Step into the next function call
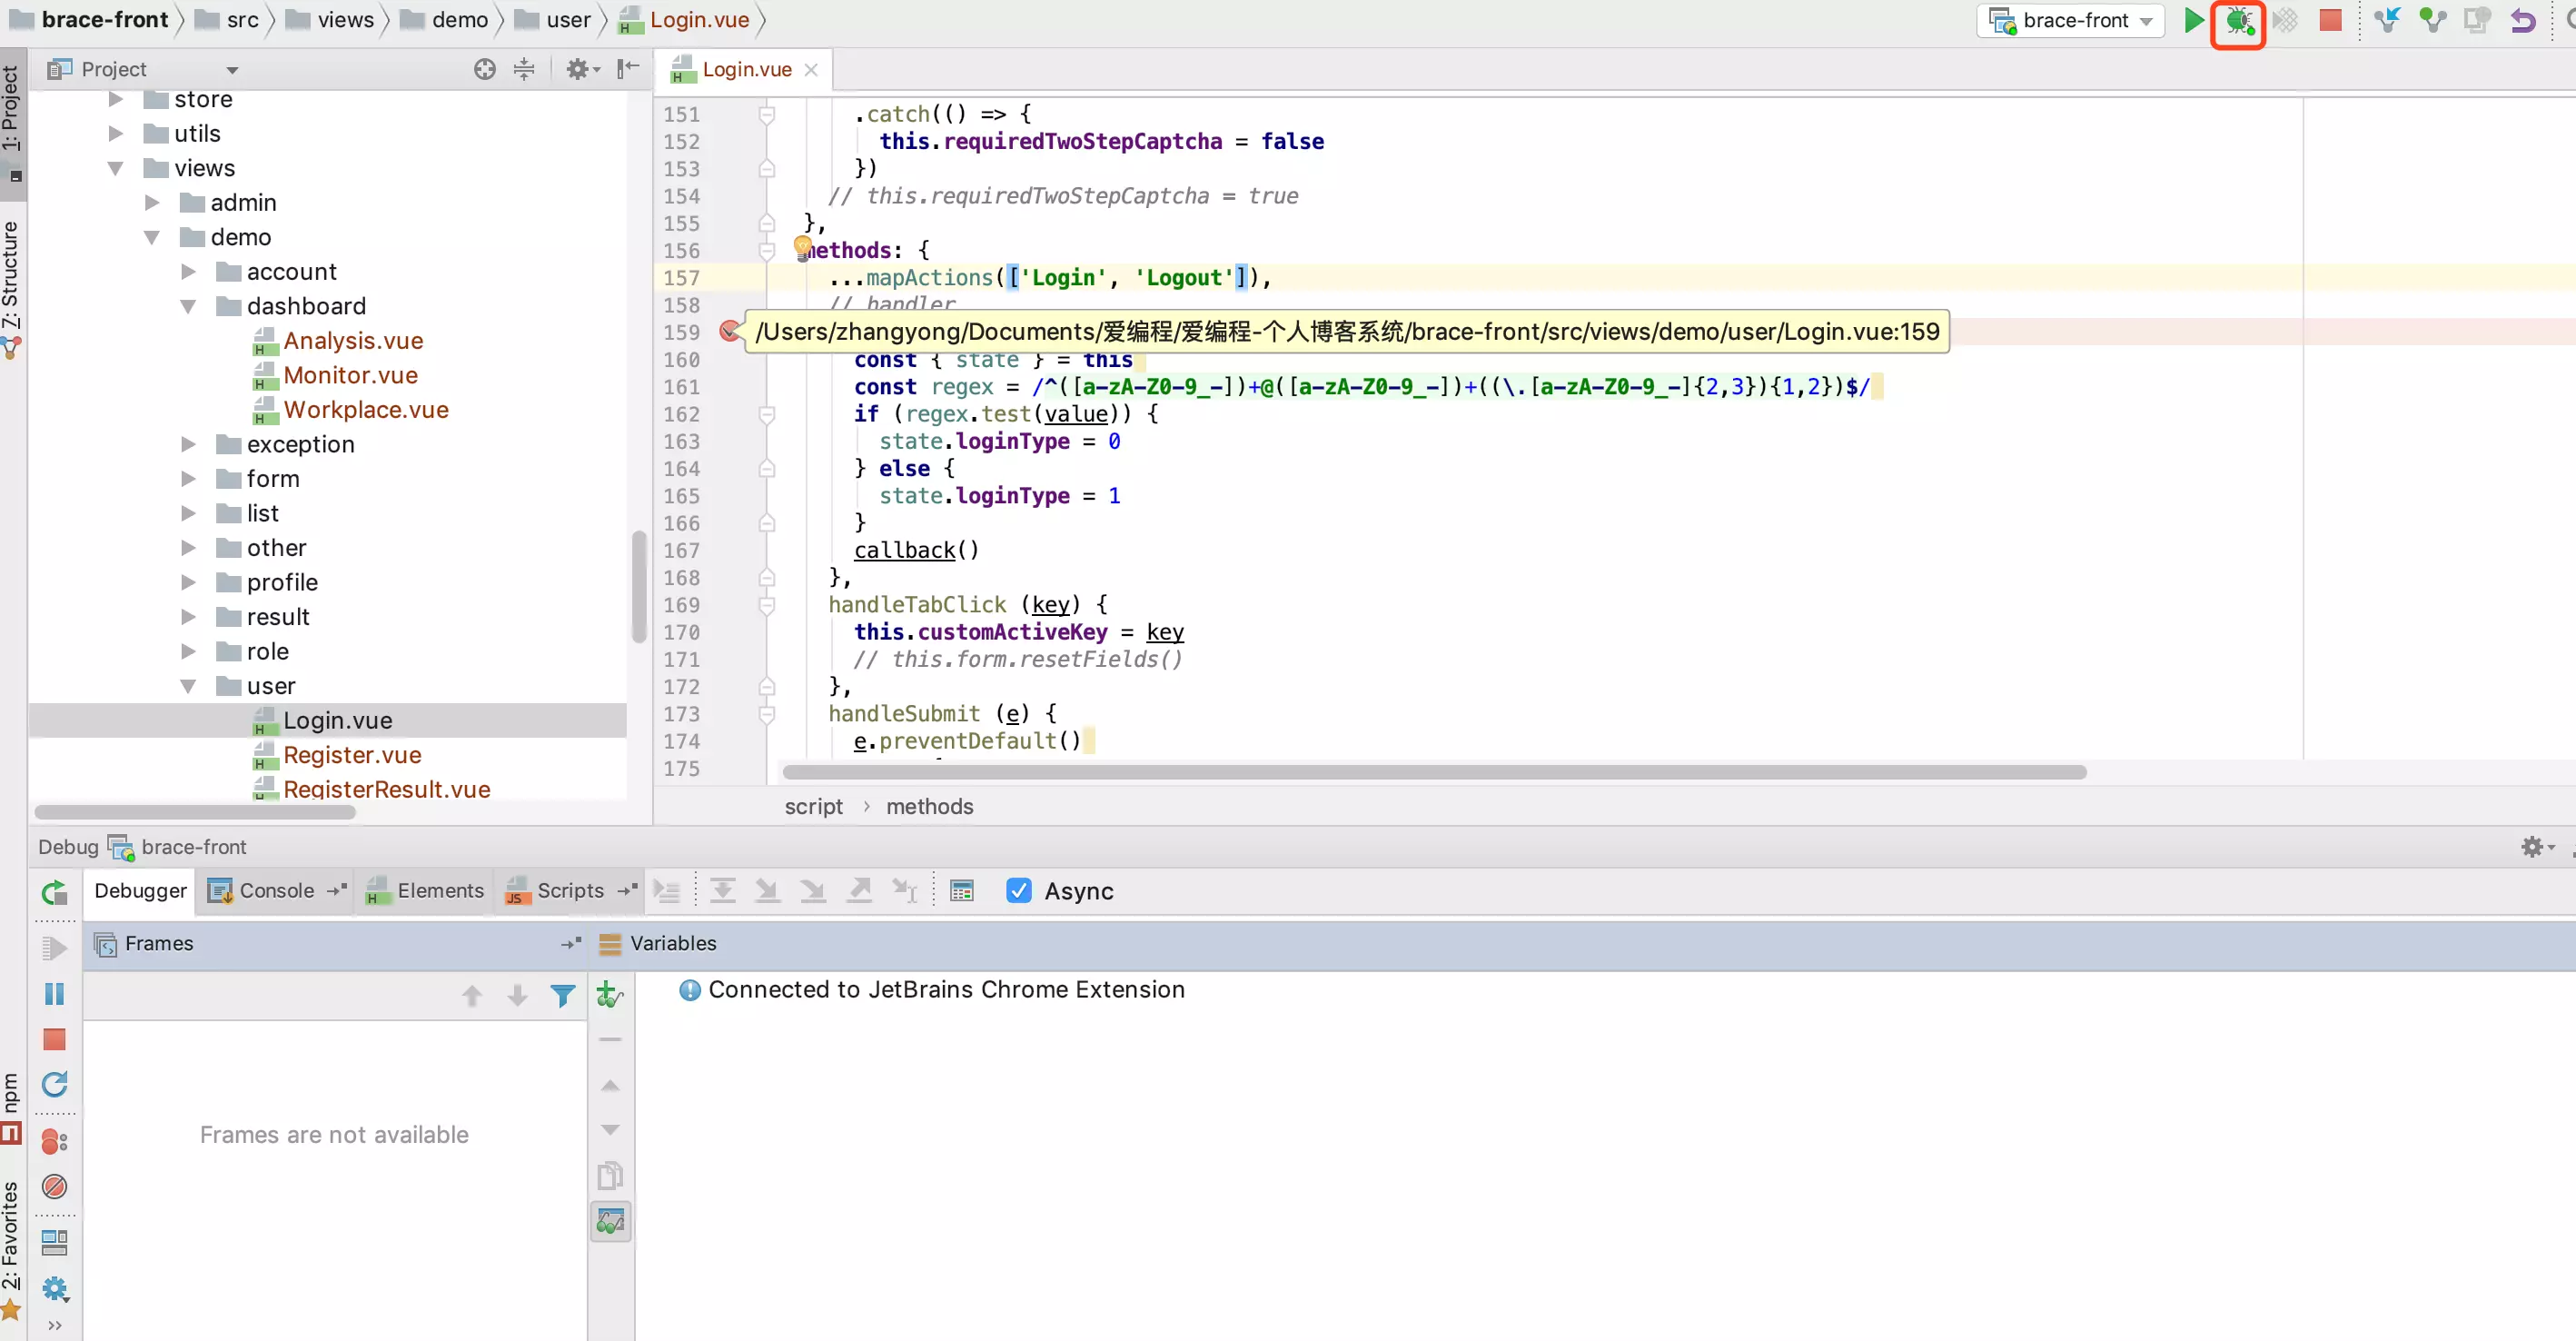The width and height of the screenshot is (2576, 1341). tap(766, 890)
